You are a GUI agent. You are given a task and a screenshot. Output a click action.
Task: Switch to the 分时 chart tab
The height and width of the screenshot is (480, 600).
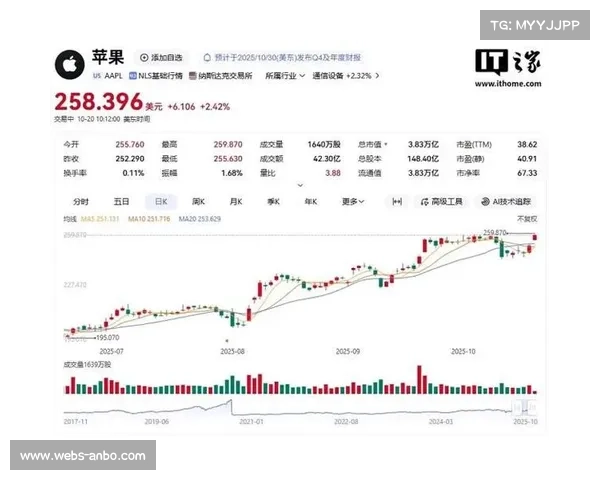coord(81,201)
